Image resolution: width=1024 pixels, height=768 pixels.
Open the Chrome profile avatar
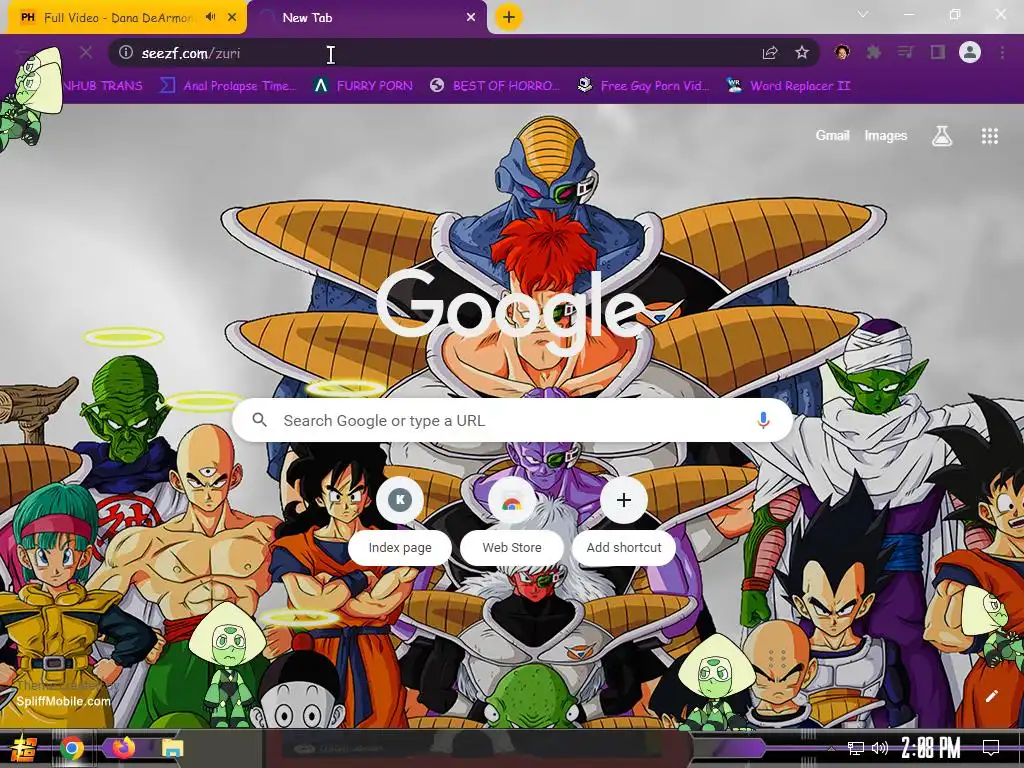pos(970,52)
